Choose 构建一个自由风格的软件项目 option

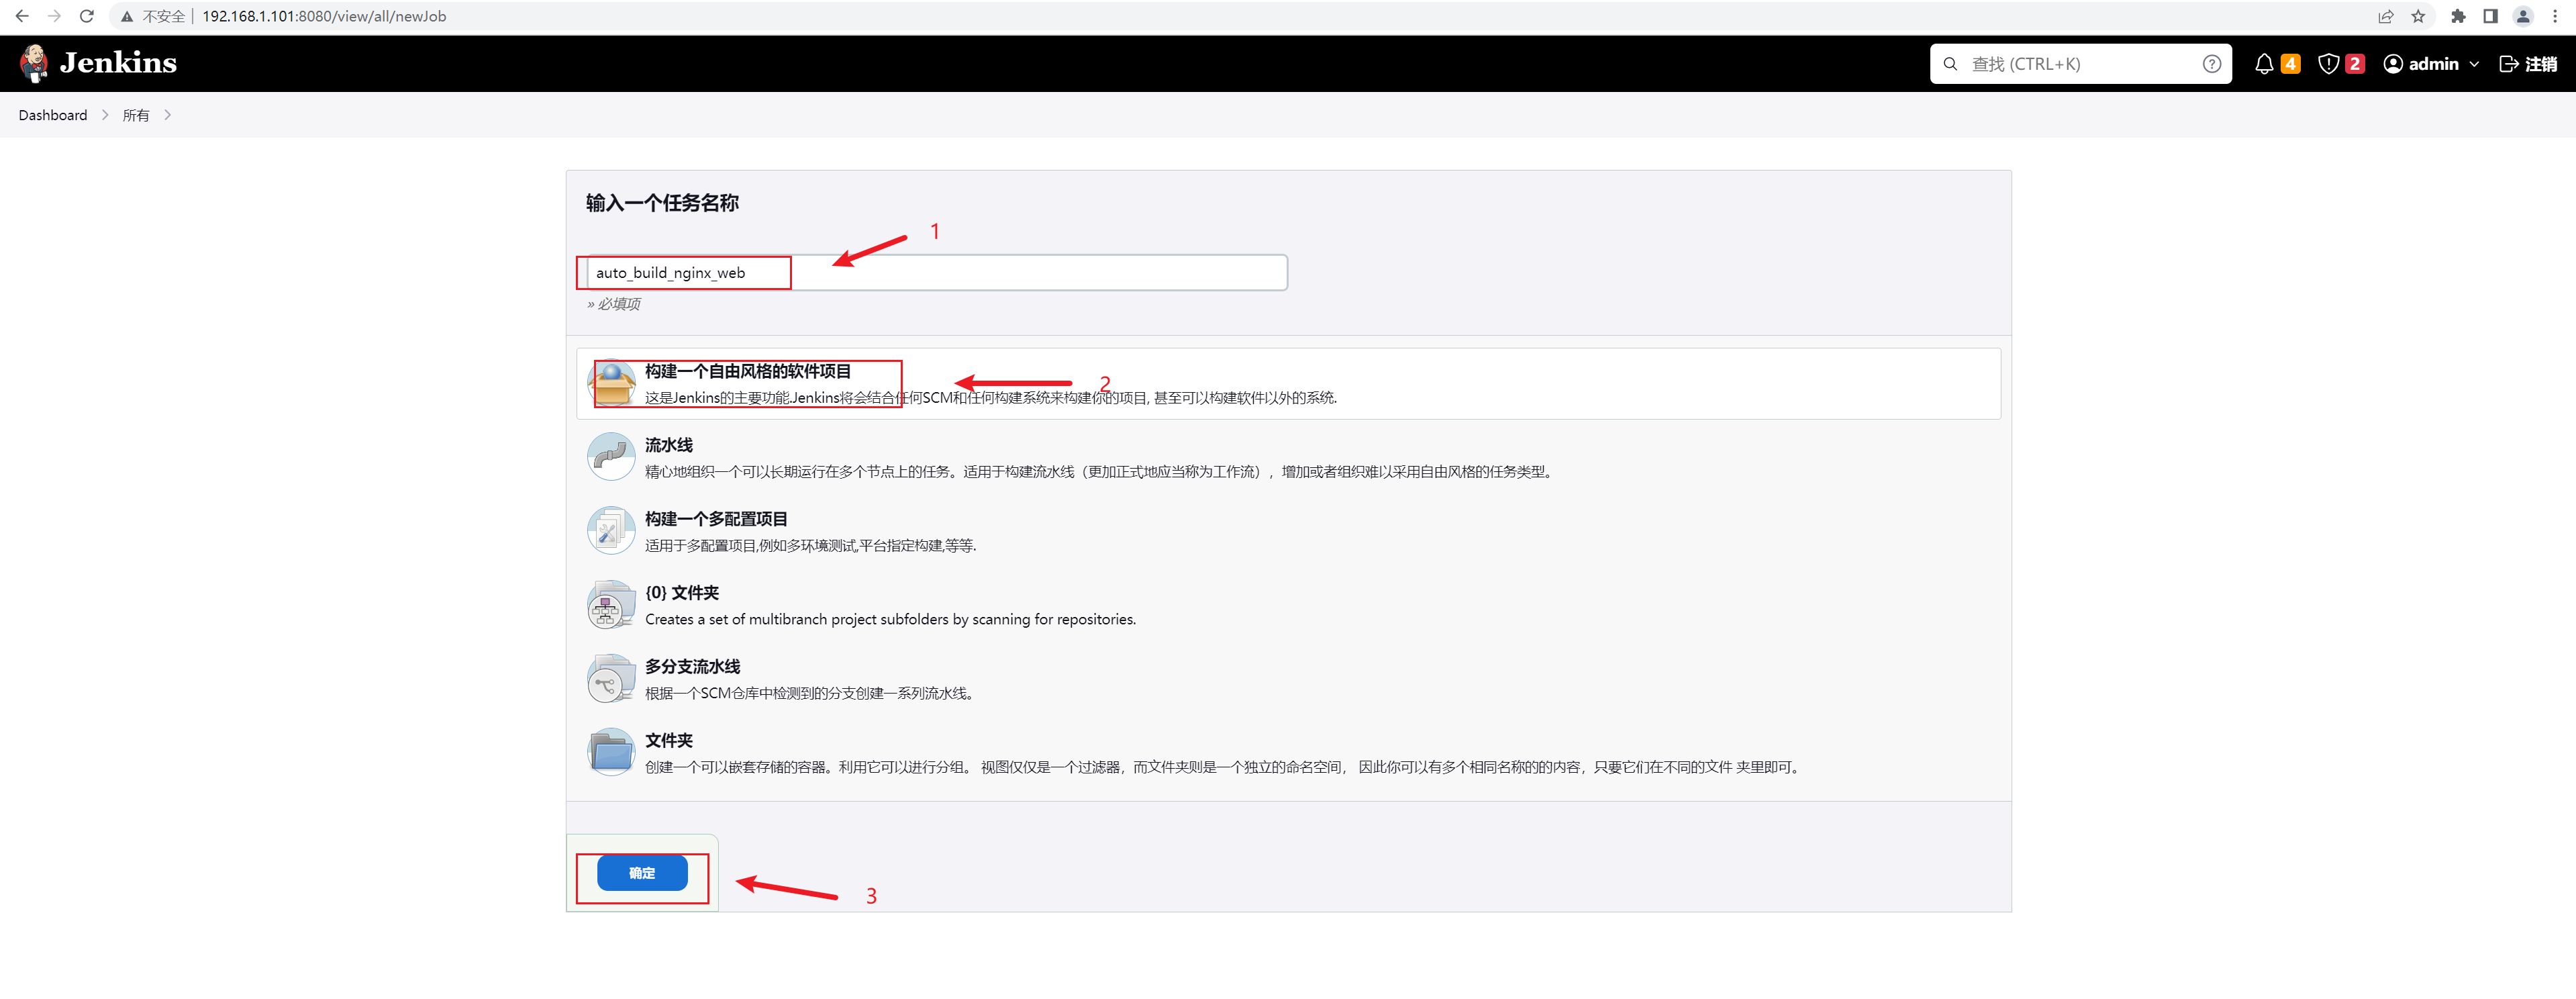[1288, 384]
